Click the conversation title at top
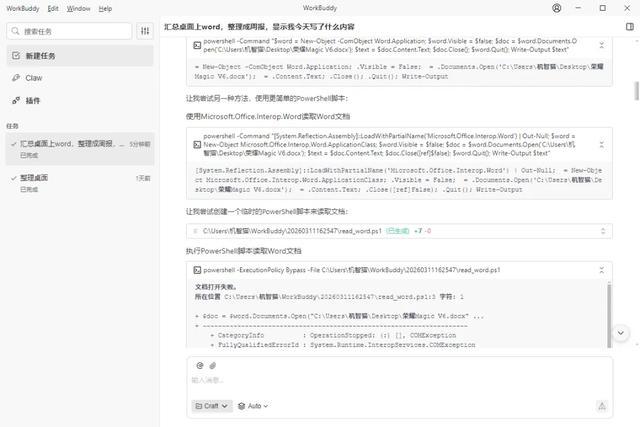This screenshot has height=427, width=640. [x=259, y=27]
